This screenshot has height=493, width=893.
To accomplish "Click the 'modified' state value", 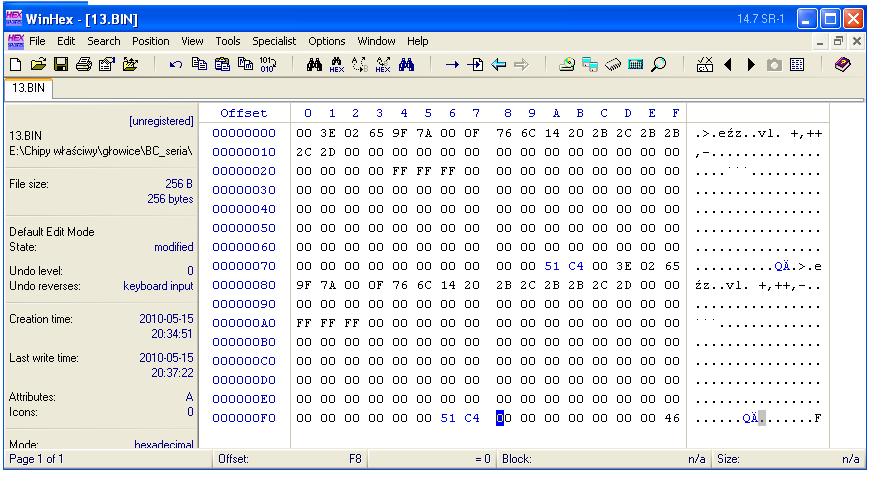I will [x=174, y=247].
